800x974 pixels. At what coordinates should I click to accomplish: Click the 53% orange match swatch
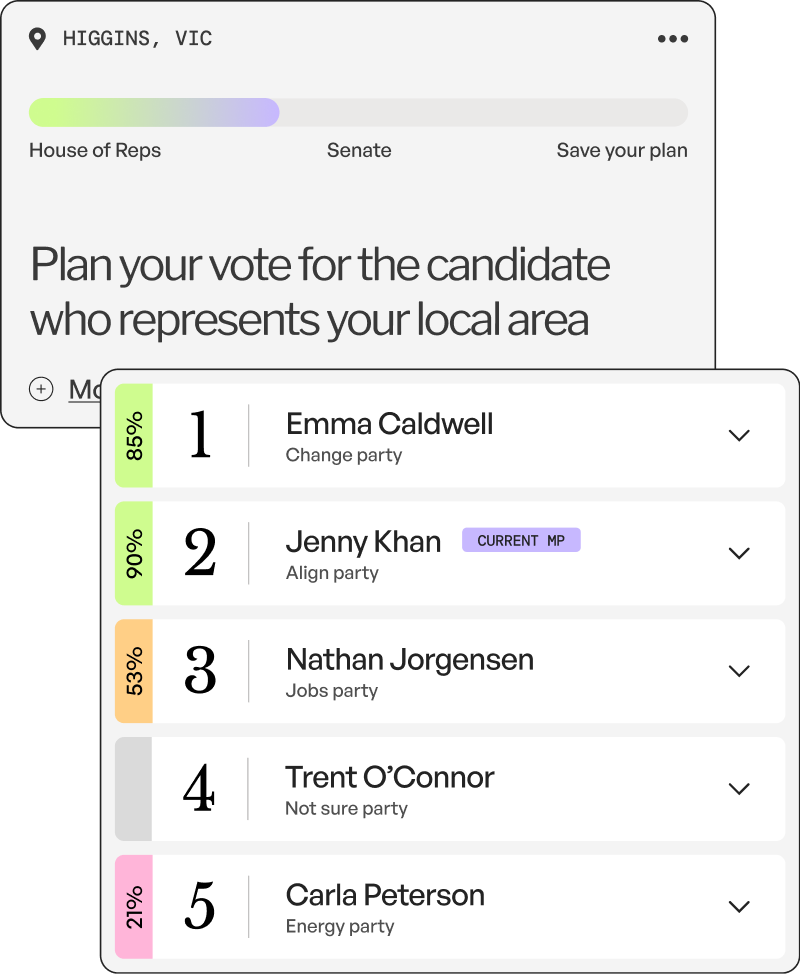134,671
